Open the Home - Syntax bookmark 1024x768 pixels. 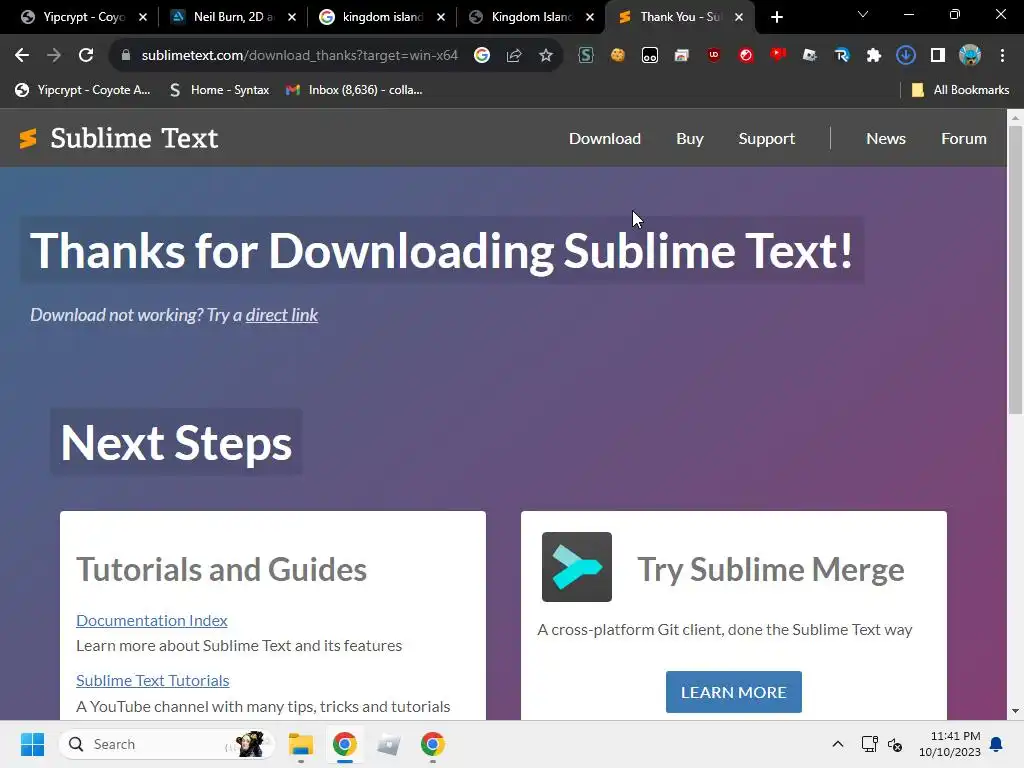[219, 90]
